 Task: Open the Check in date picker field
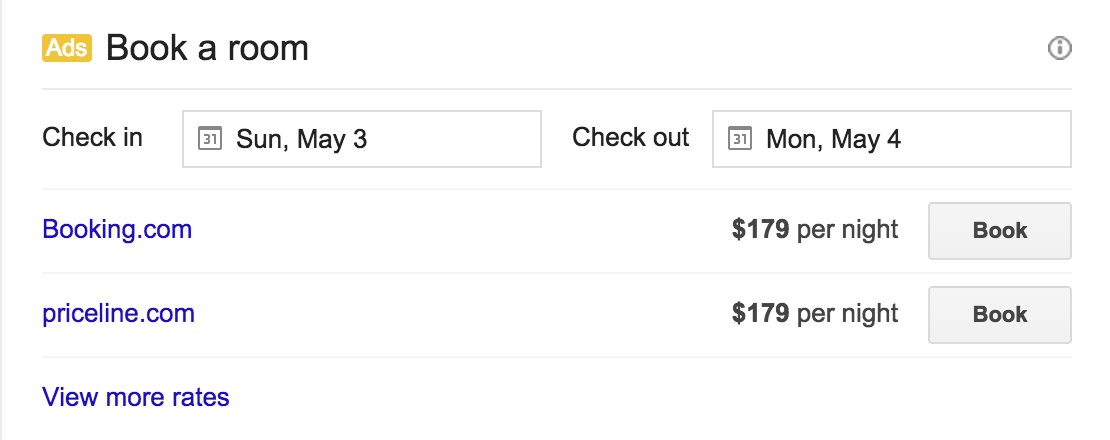click(x=362, y=139)
